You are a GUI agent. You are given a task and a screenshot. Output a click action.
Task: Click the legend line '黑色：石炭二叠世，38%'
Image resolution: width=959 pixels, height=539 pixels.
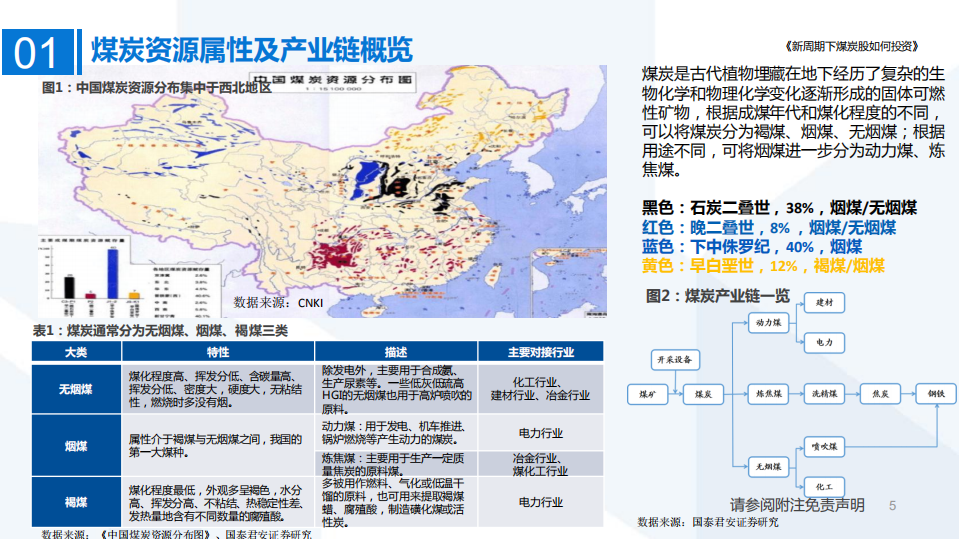pos(779,208)
